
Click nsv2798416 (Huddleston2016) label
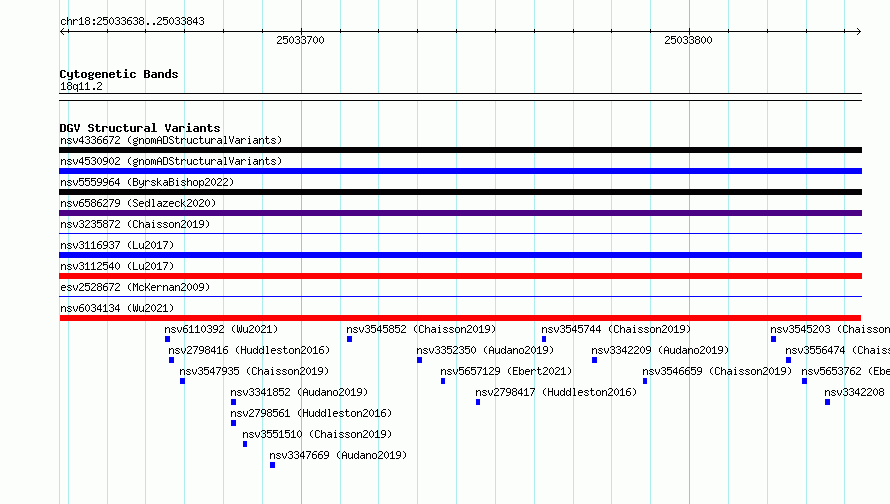coord(249,350)
